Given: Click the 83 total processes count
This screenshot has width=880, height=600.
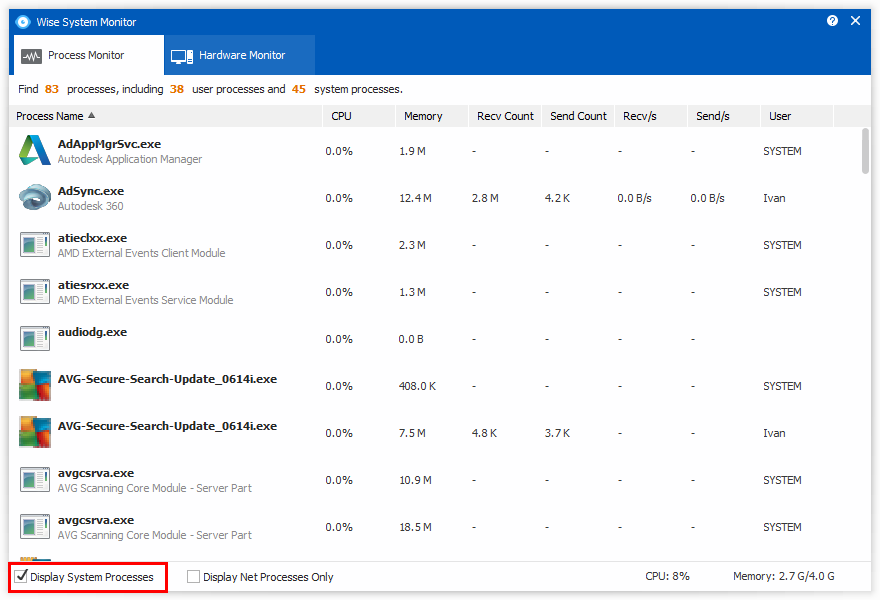Looking at the screenshot, I should (52, 89).
